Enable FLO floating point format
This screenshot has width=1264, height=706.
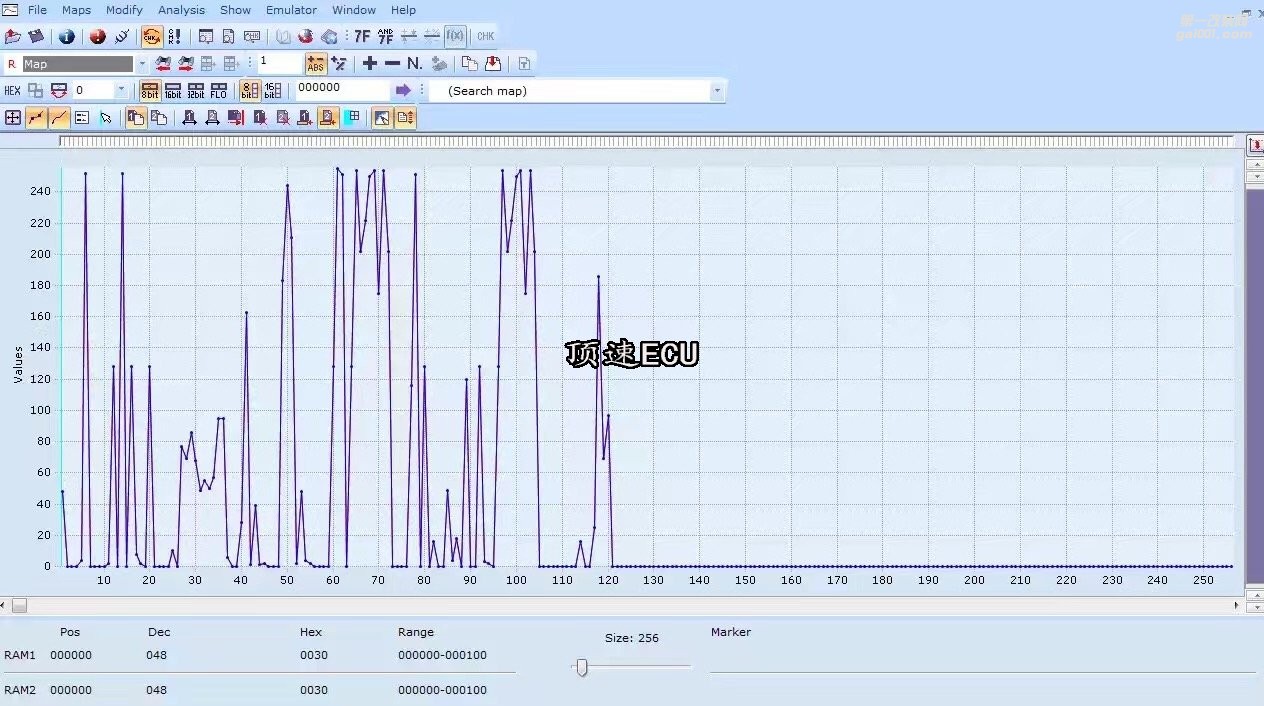(x=219, y=91)
